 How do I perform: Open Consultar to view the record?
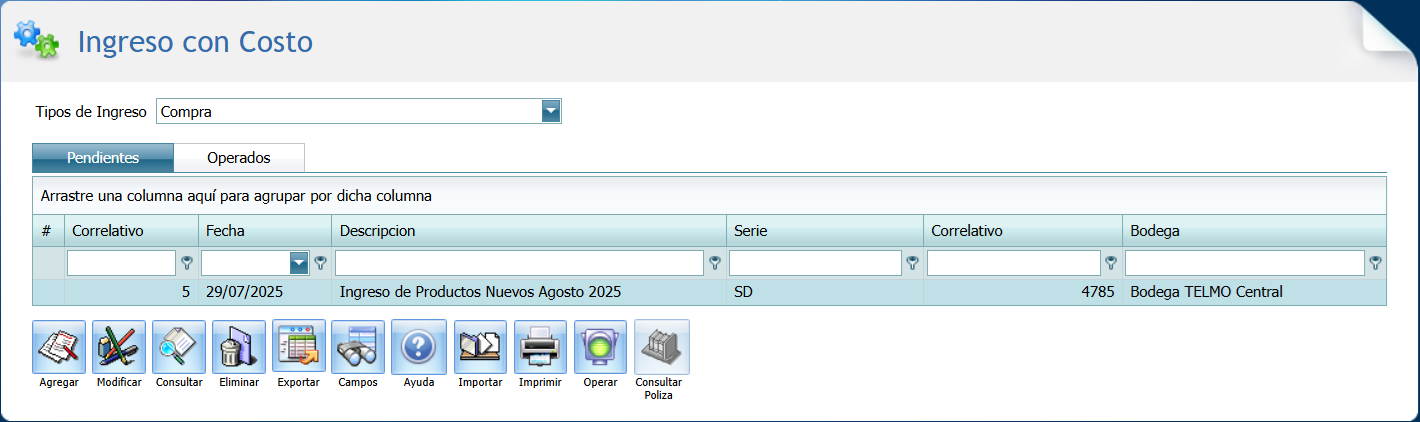pyautogui.click(x=179, y=347)
